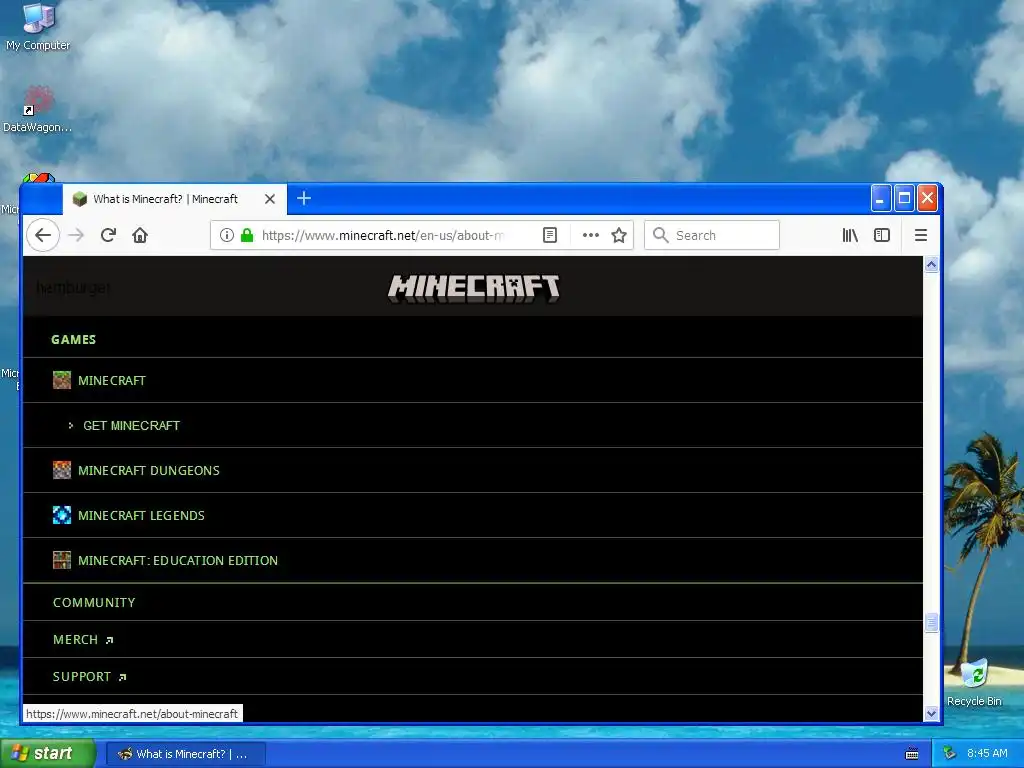Open the Recycle Bin icon
This screenshot has width=1024, height=768.
coord(974,682)
